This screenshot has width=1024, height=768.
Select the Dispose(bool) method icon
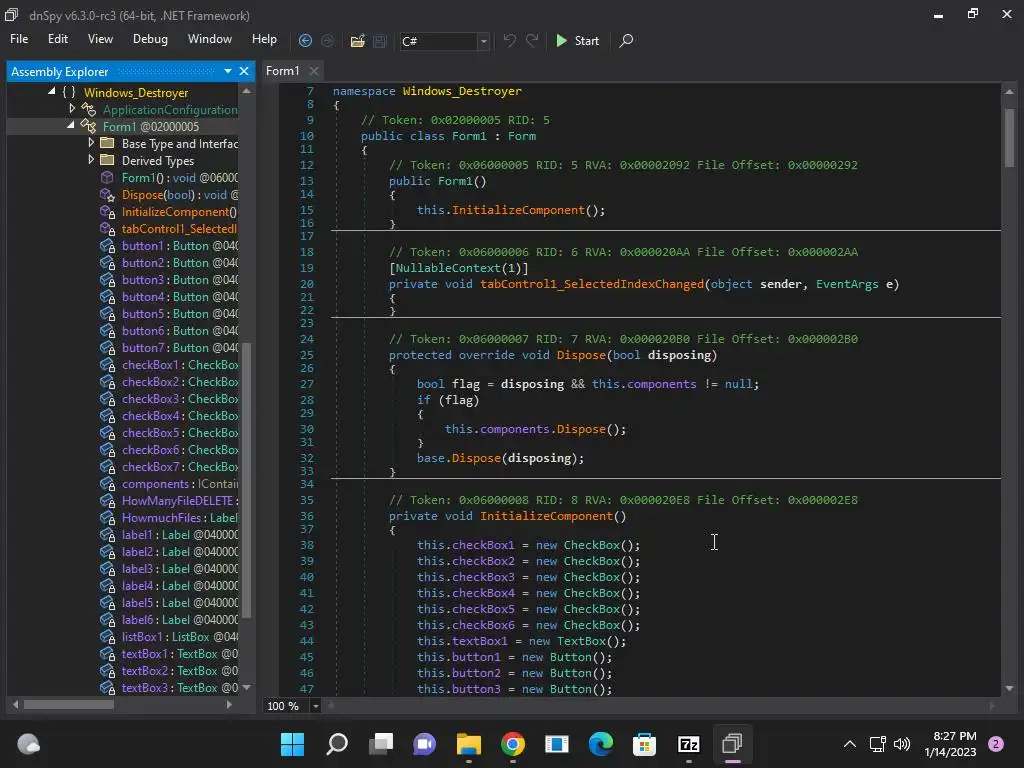click(107, 195)
